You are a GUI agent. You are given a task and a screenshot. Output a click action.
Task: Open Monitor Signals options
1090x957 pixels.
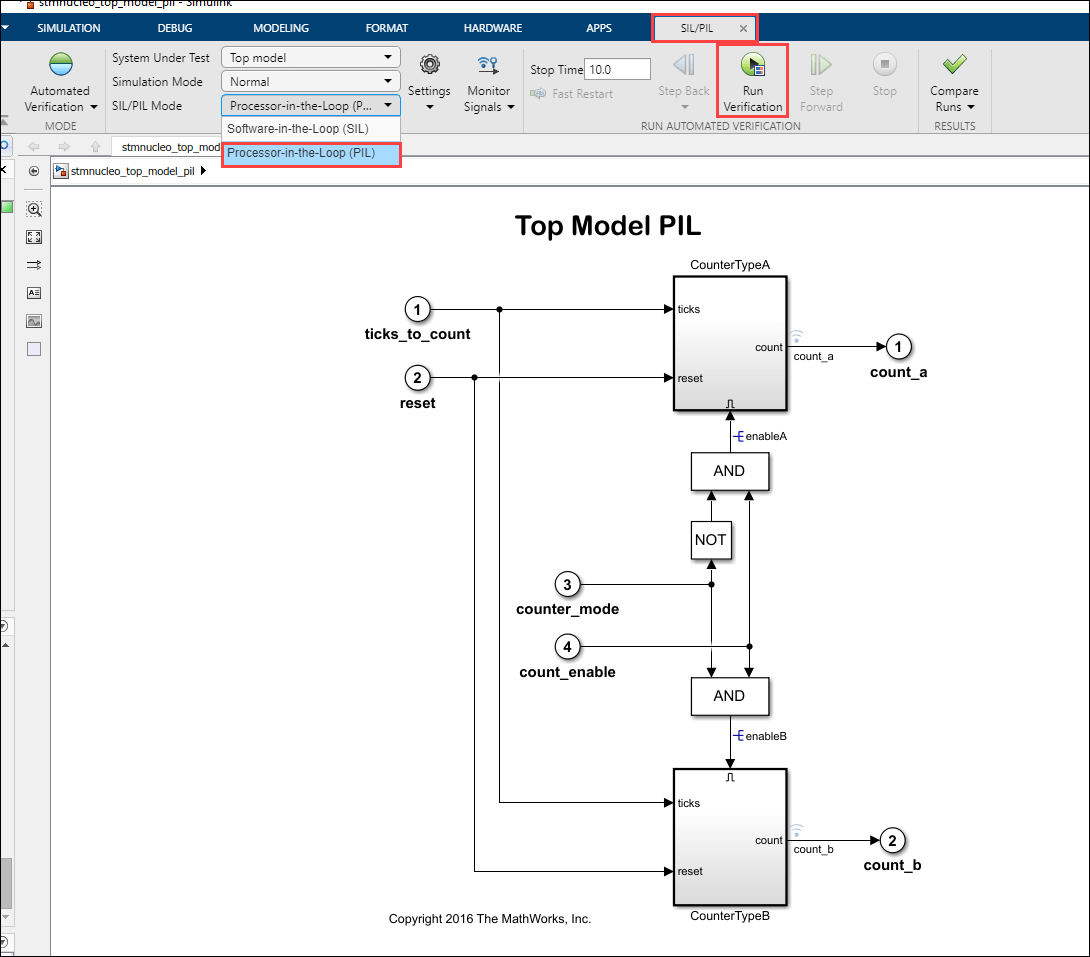click(488, 82)
